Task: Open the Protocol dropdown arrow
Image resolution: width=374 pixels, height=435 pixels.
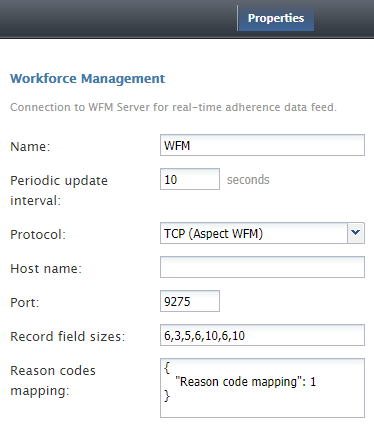Action: pos(356,233)
